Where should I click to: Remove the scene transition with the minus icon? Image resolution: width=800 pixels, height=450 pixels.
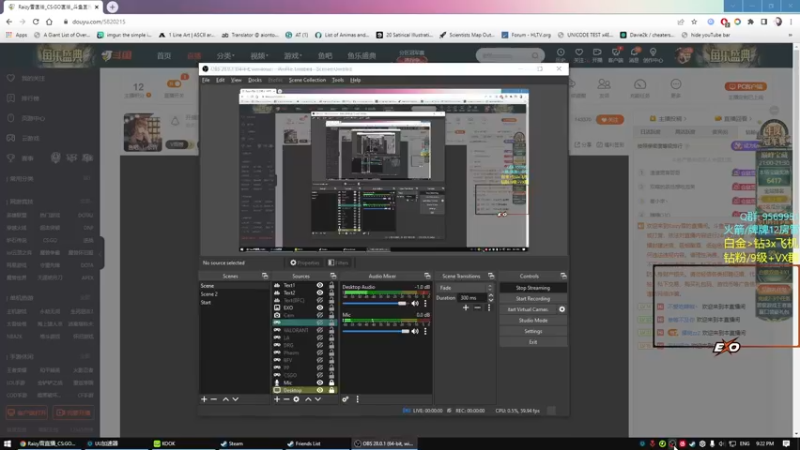478,308
